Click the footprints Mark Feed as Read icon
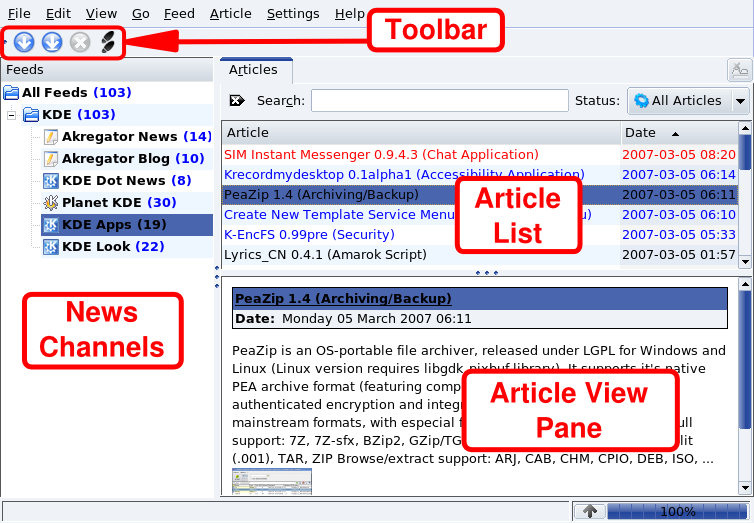Image resolution: width=754 pixels, height=523 pixels. 108,42
